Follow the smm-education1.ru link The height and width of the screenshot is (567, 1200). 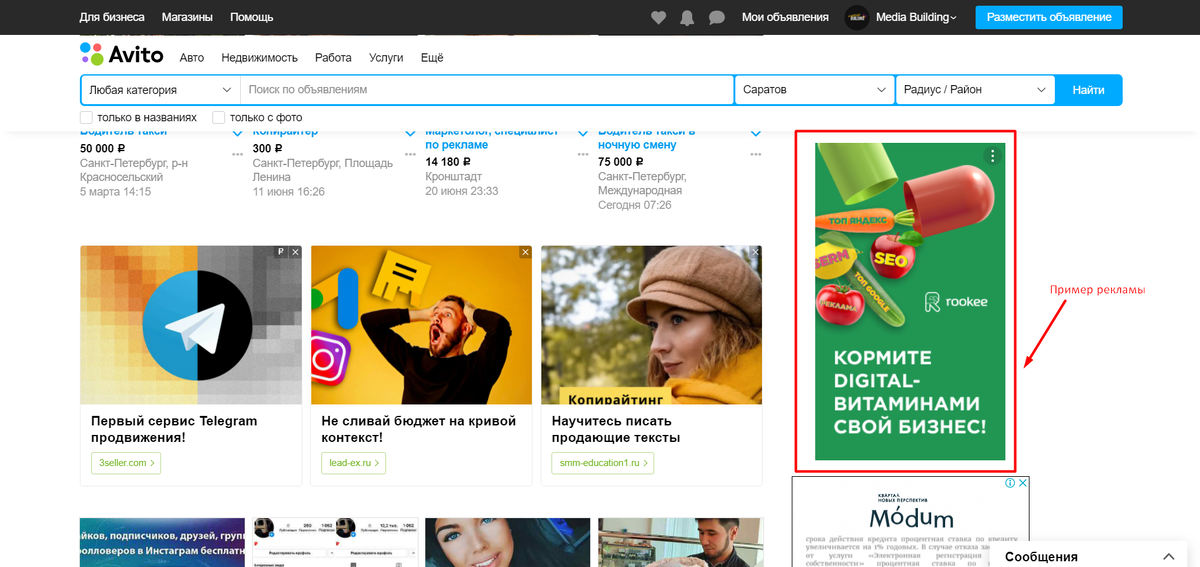pyautogui.click(x=602, y=463)
